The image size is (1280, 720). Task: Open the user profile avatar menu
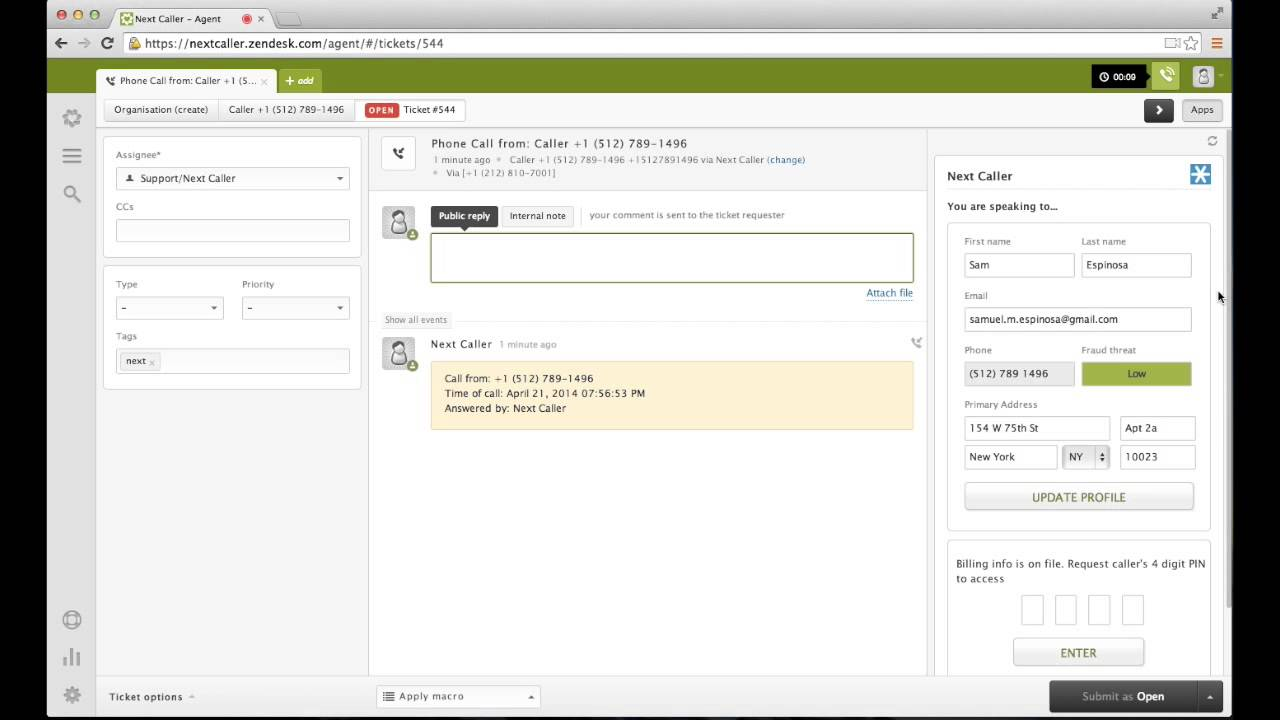pyautogui.click(x=1203, y=76)
